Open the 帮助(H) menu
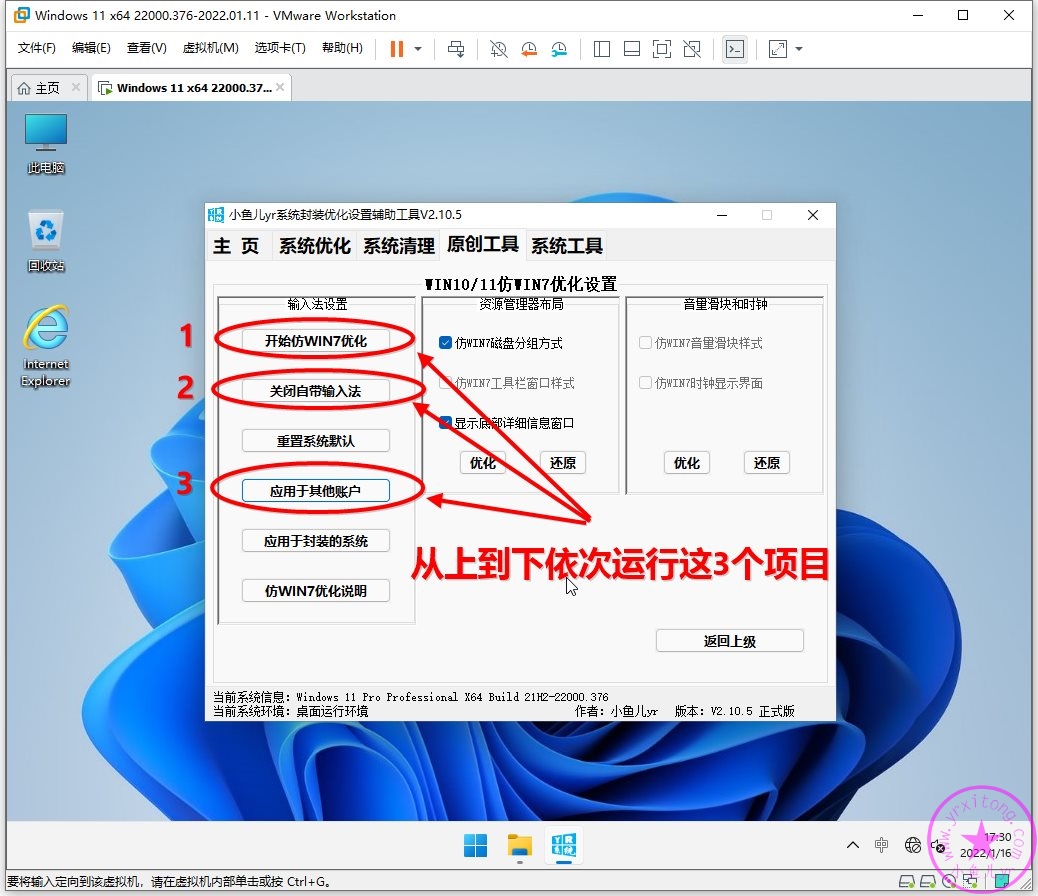The image size is (1038, 896). [x=342, y=48]
